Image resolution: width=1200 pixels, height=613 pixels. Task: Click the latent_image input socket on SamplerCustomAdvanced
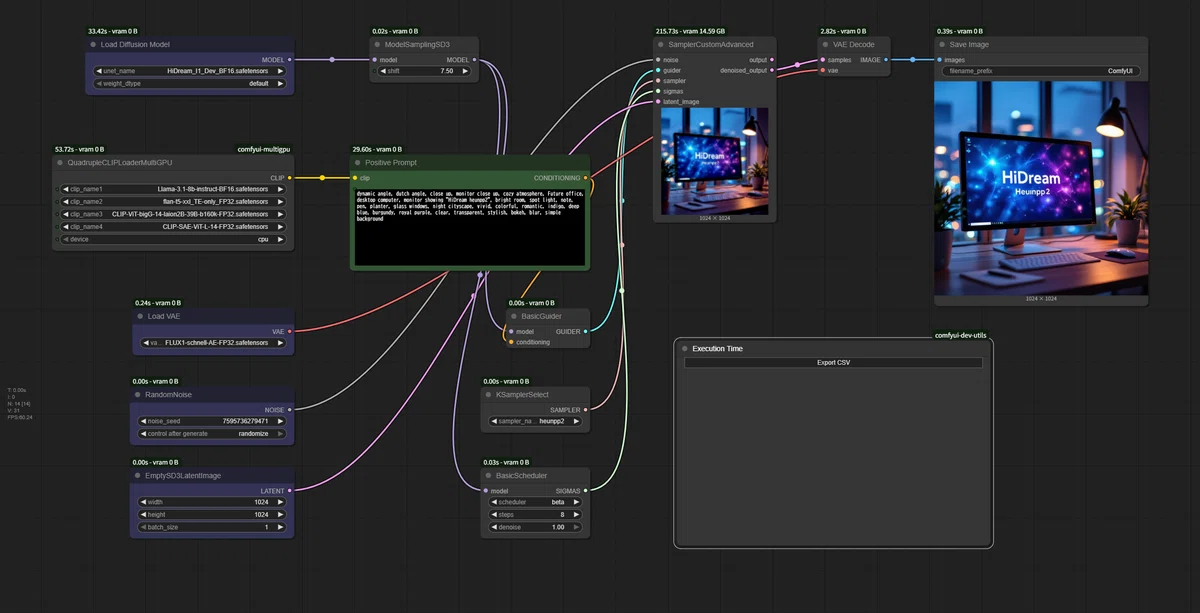tap(658, 102)
